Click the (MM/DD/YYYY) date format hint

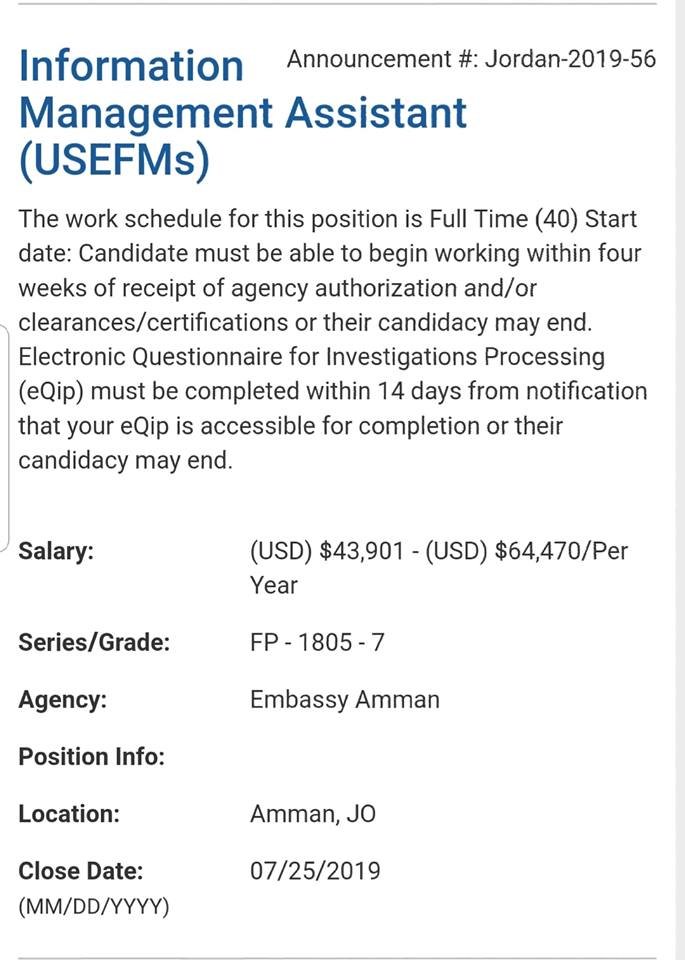94,907
